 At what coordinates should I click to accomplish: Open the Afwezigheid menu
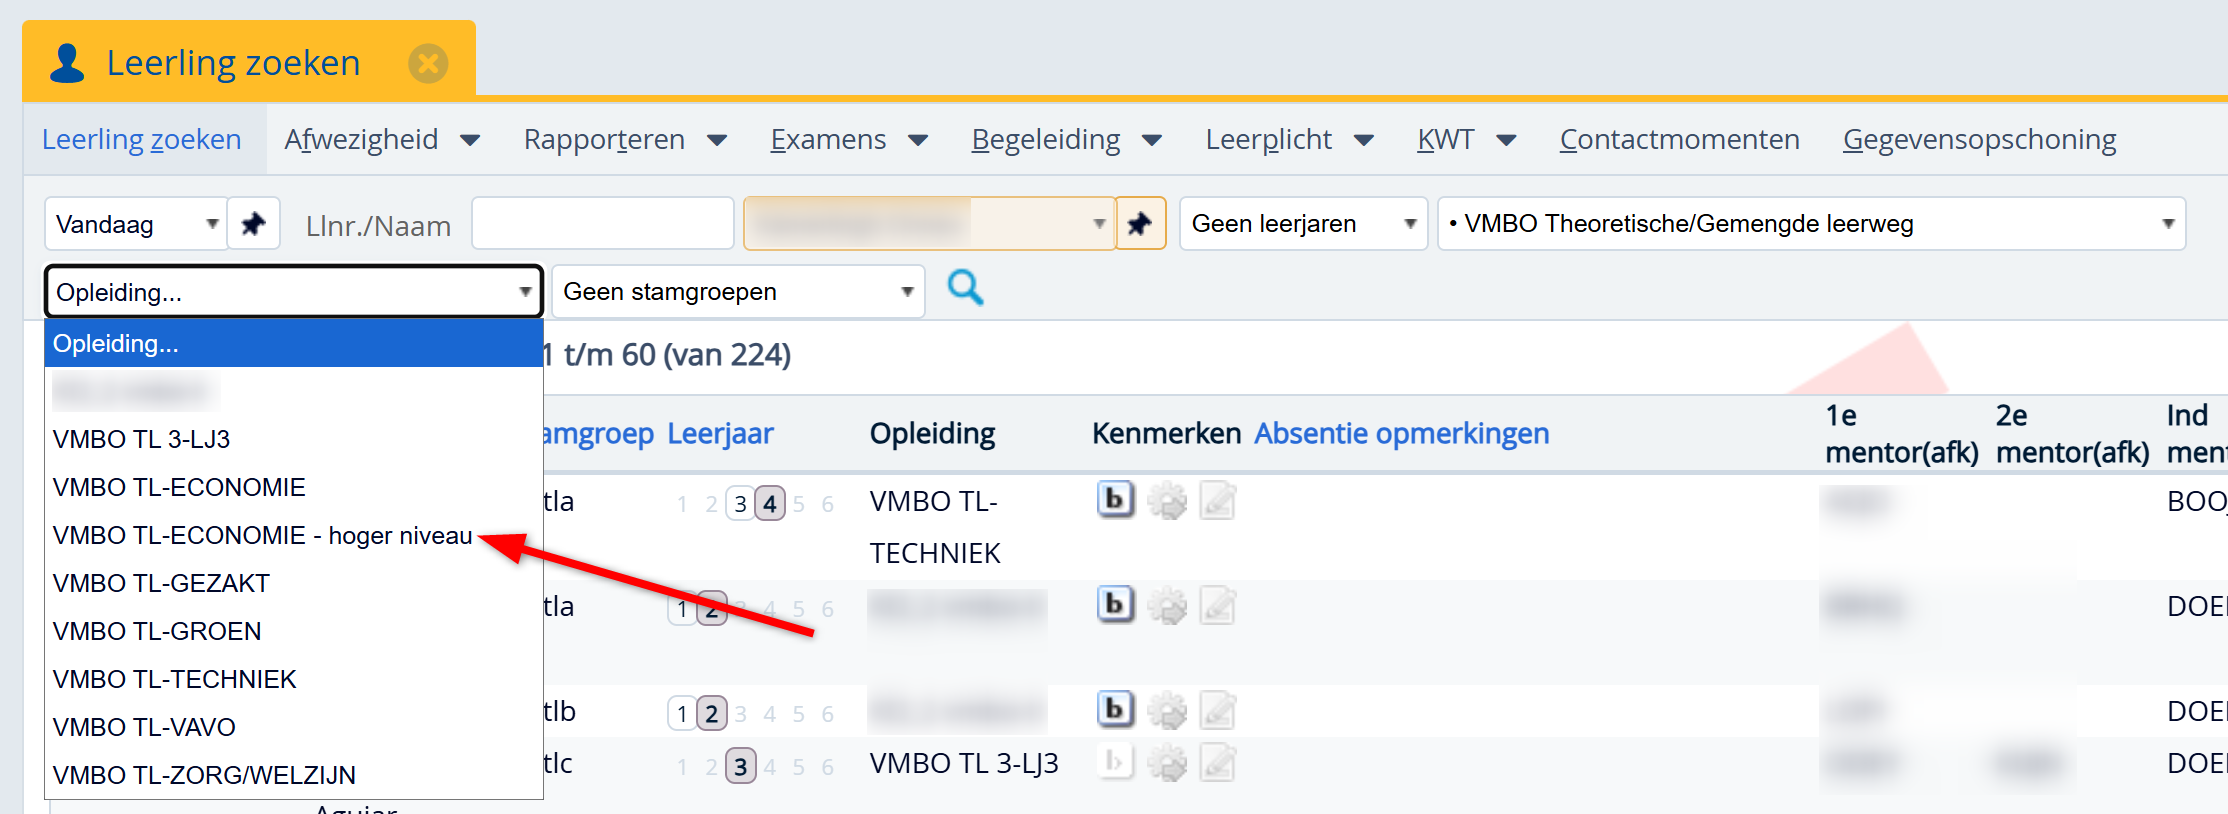(x=381, y=139)
